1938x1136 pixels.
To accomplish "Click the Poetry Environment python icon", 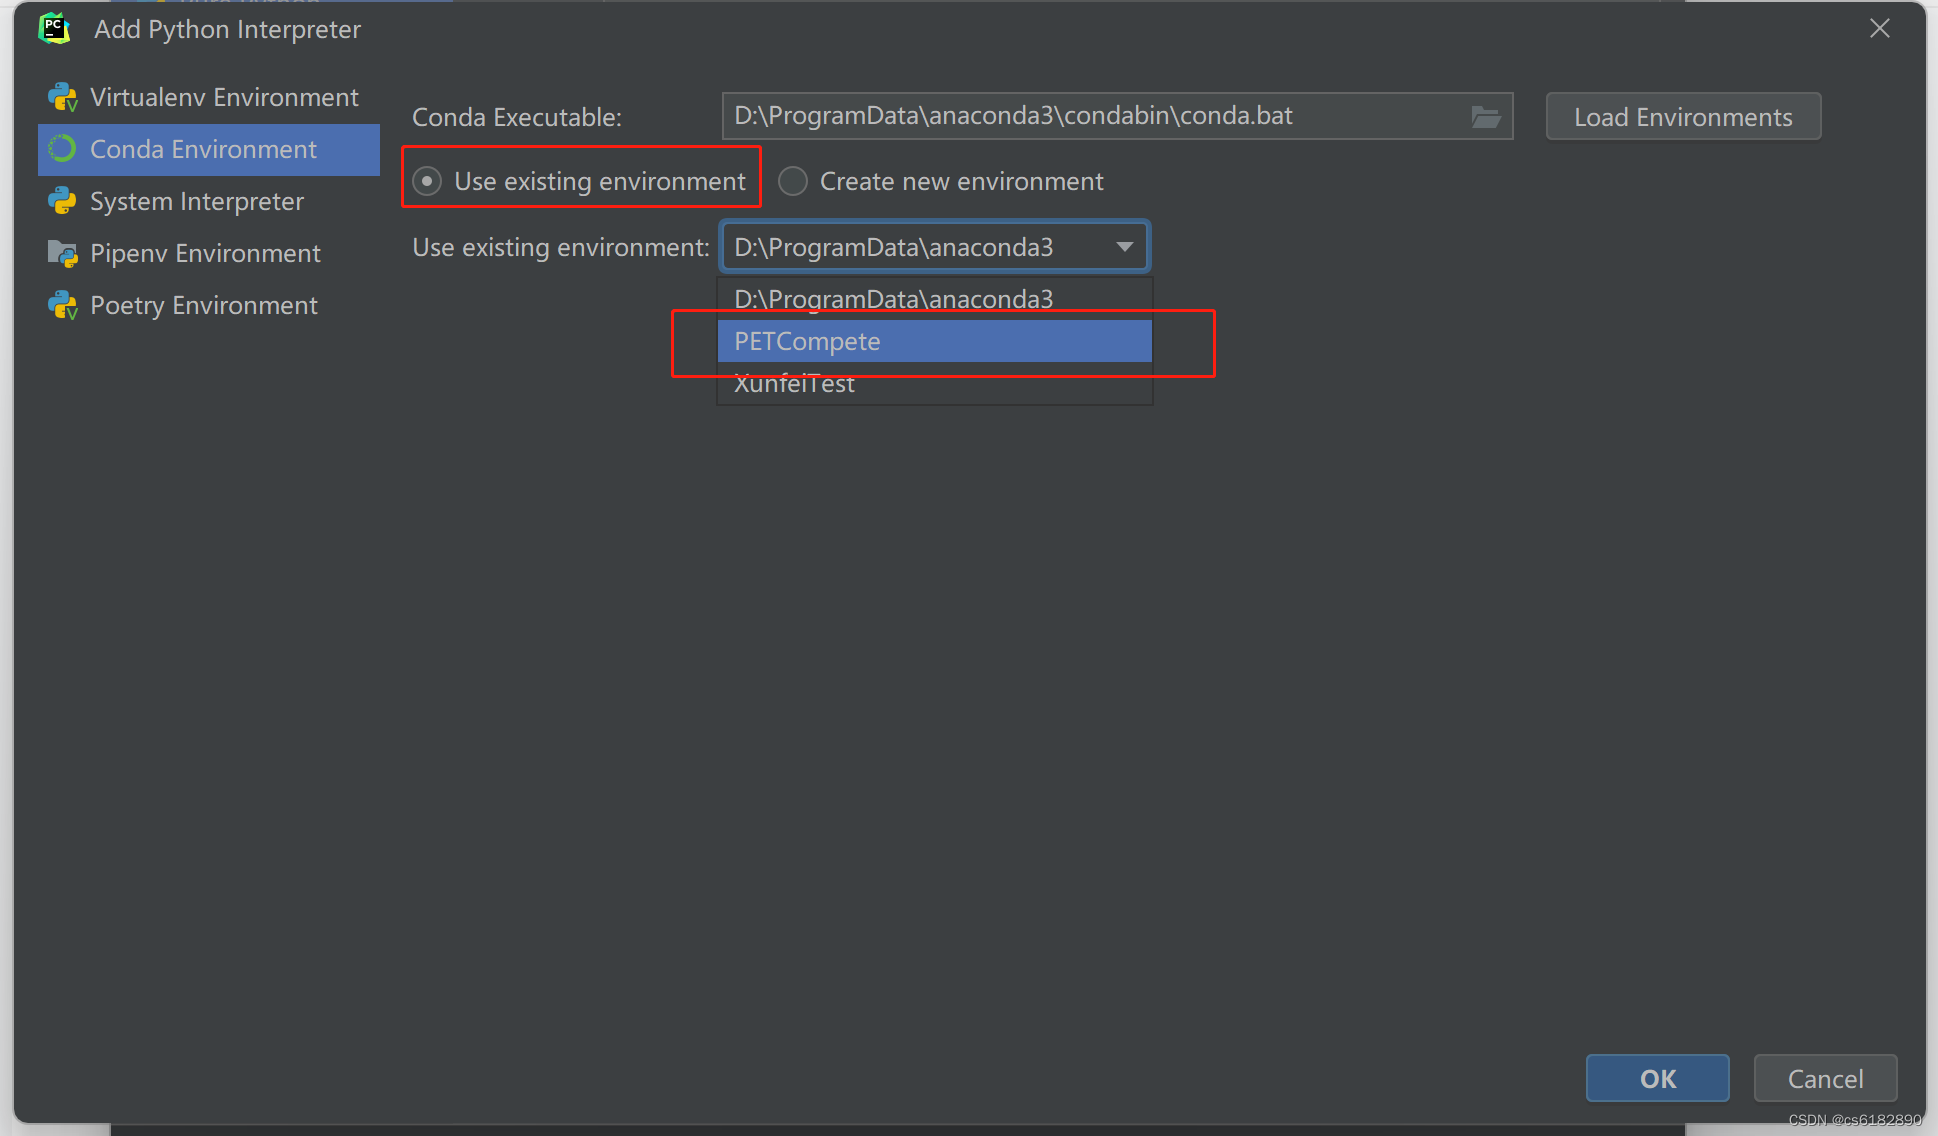I will click(63, 305).
